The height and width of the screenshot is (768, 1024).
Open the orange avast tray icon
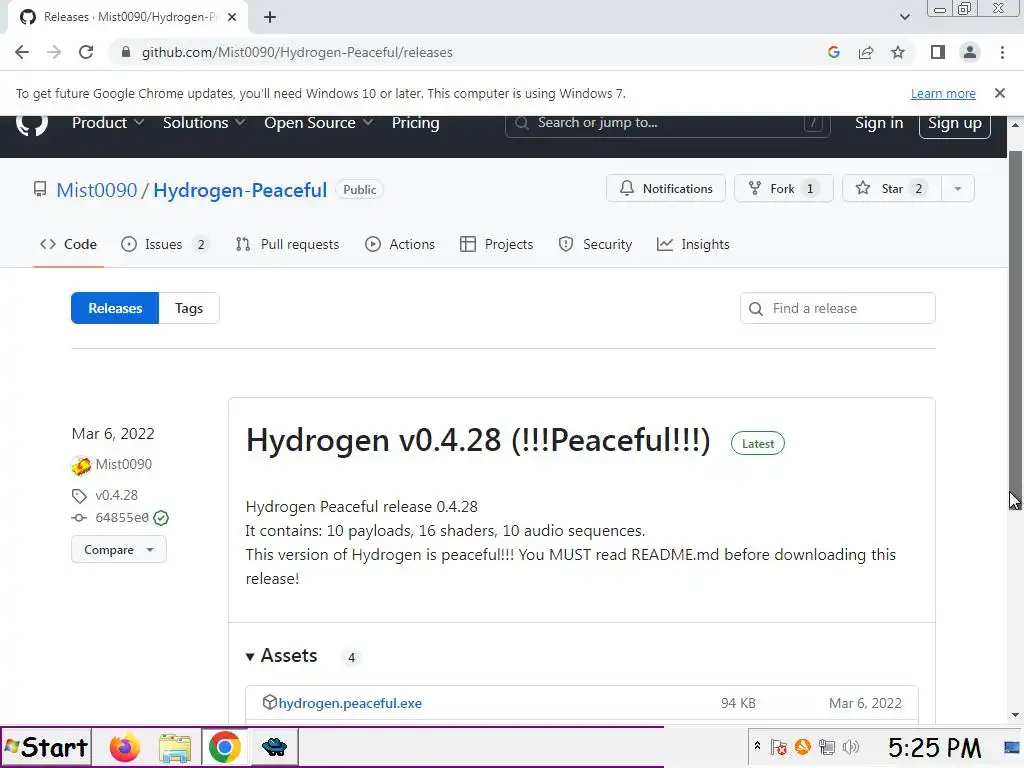(803, 746)
